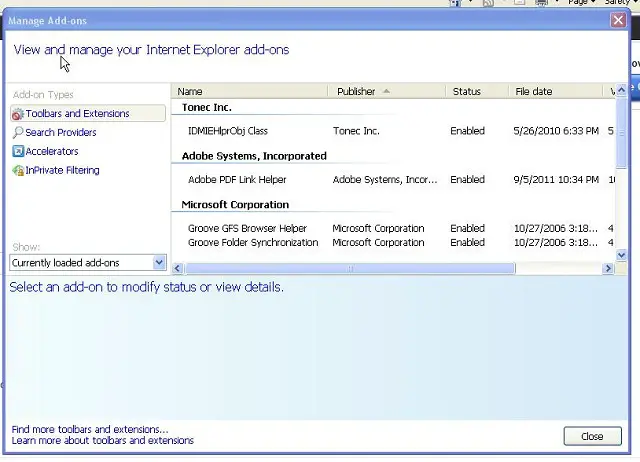Click the horizontal scrollbar right arrow

click(x=608, y=268)
